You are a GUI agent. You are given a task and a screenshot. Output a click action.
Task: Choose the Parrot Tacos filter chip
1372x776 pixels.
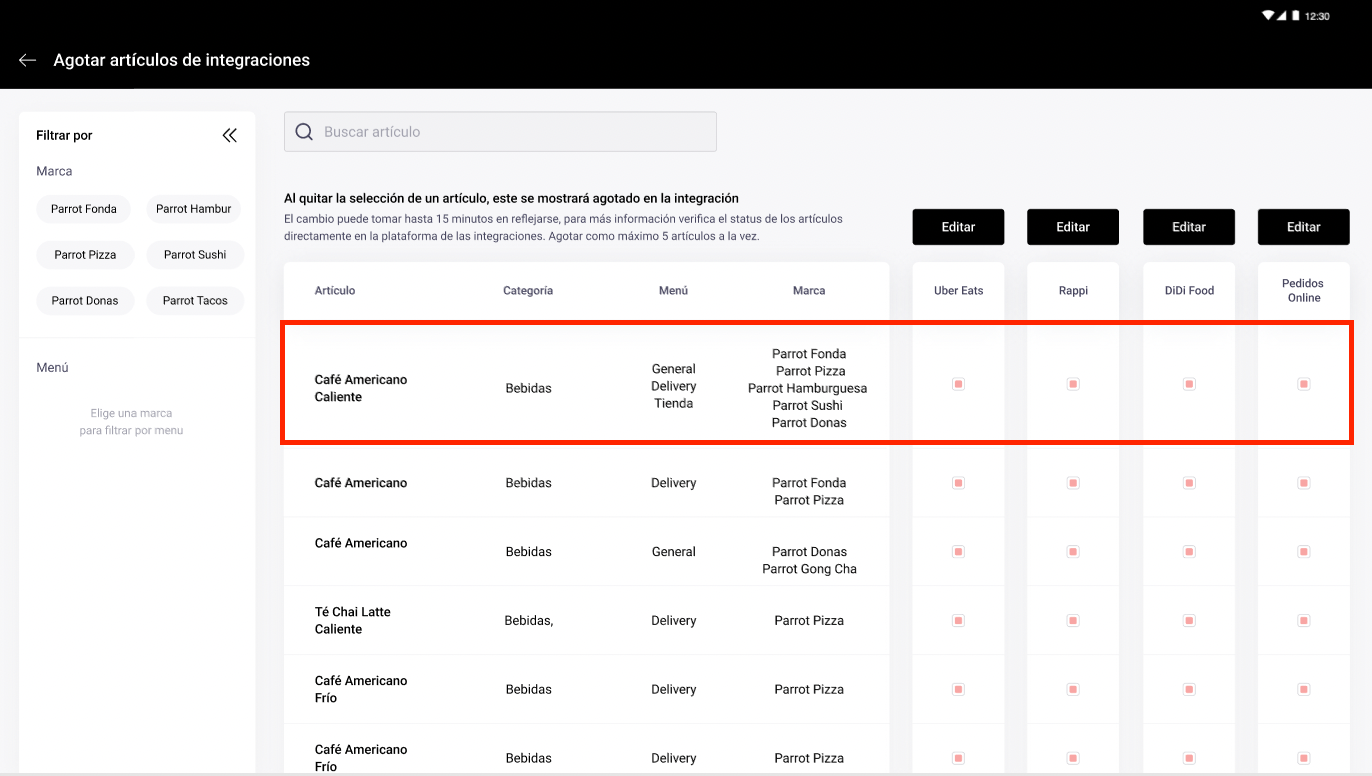[x=195, y=301]
